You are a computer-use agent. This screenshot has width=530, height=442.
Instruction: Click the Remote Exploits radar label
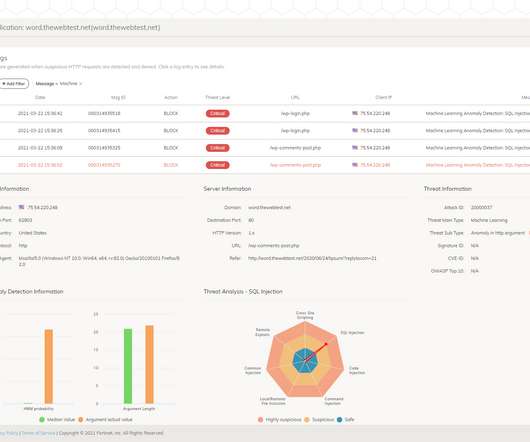263,332
